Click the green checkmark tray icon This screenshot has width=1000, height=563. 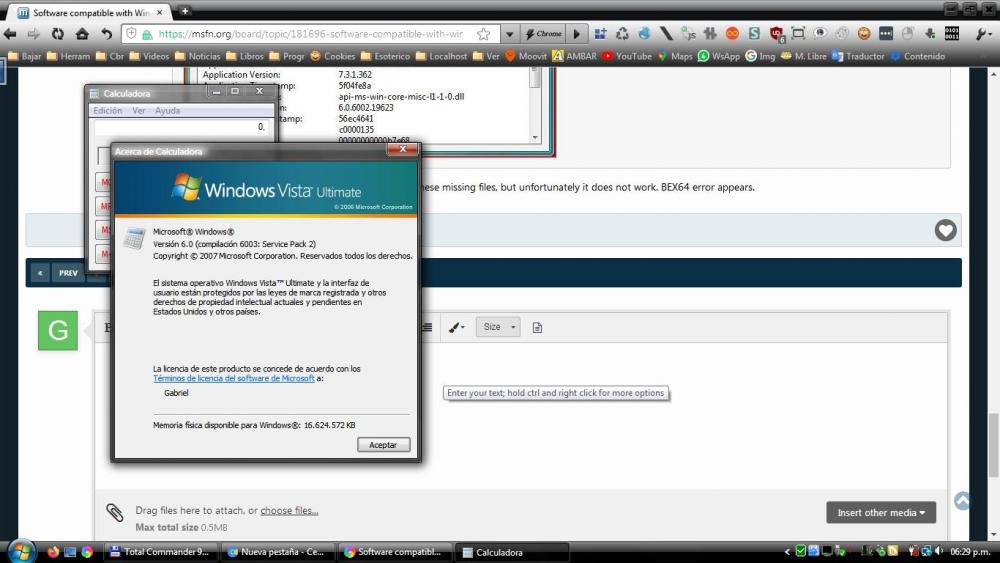click(x=800, y=551)
